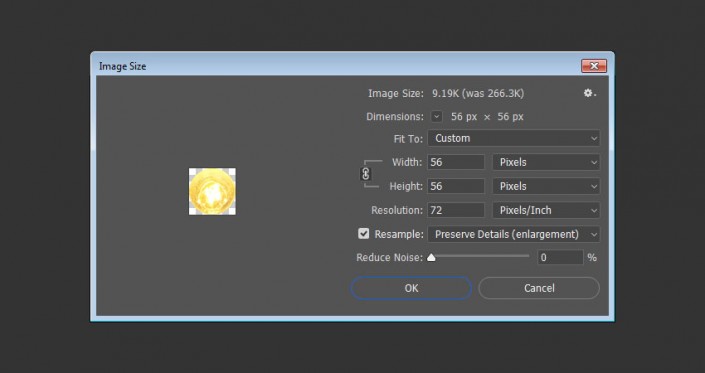Click the Width input field
The width and height of the screenshot is (705, 373).
click(455, 162)
